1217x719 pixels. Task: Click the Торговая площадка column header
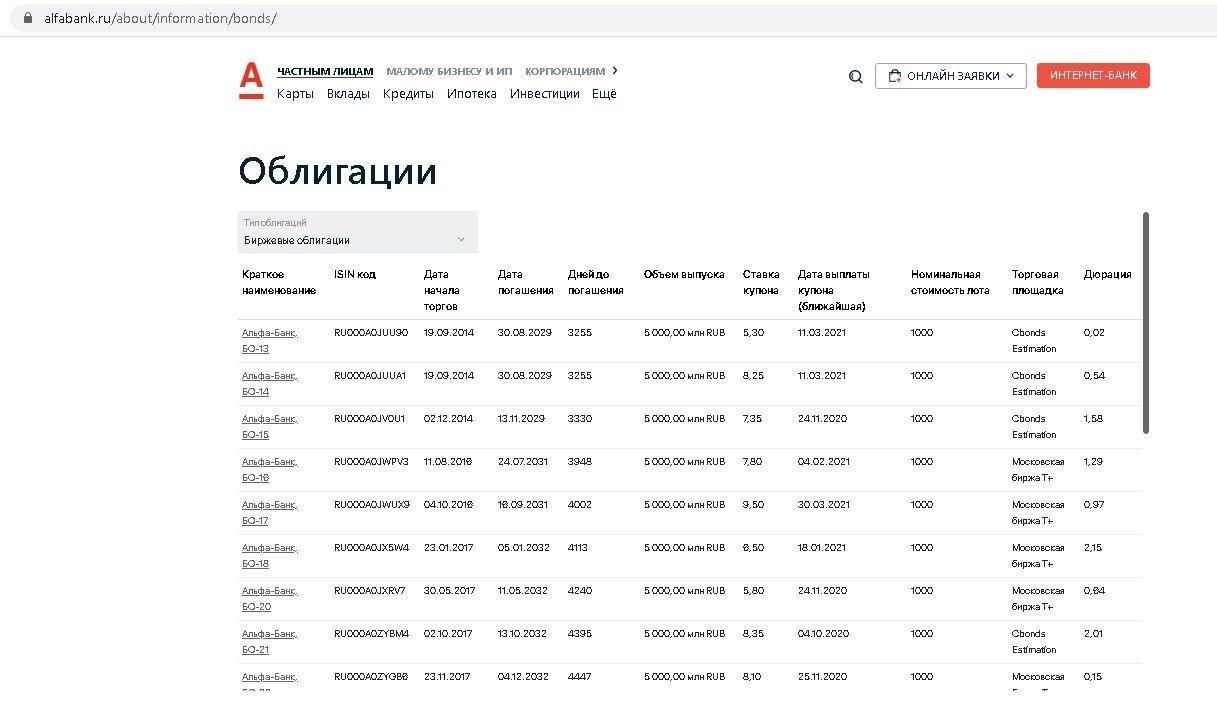pos(1038,282)
